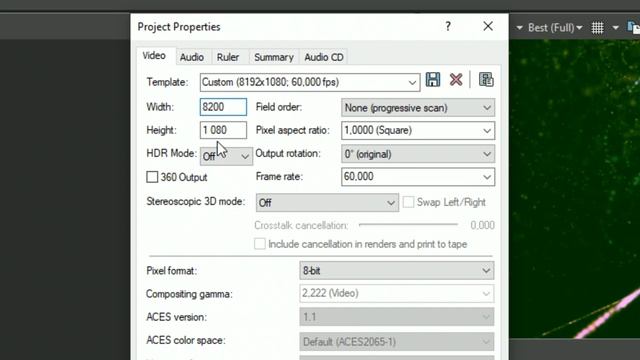640x360 pixels.
Task: Enable the 360 Output checkbox
Action: point(152,177)
